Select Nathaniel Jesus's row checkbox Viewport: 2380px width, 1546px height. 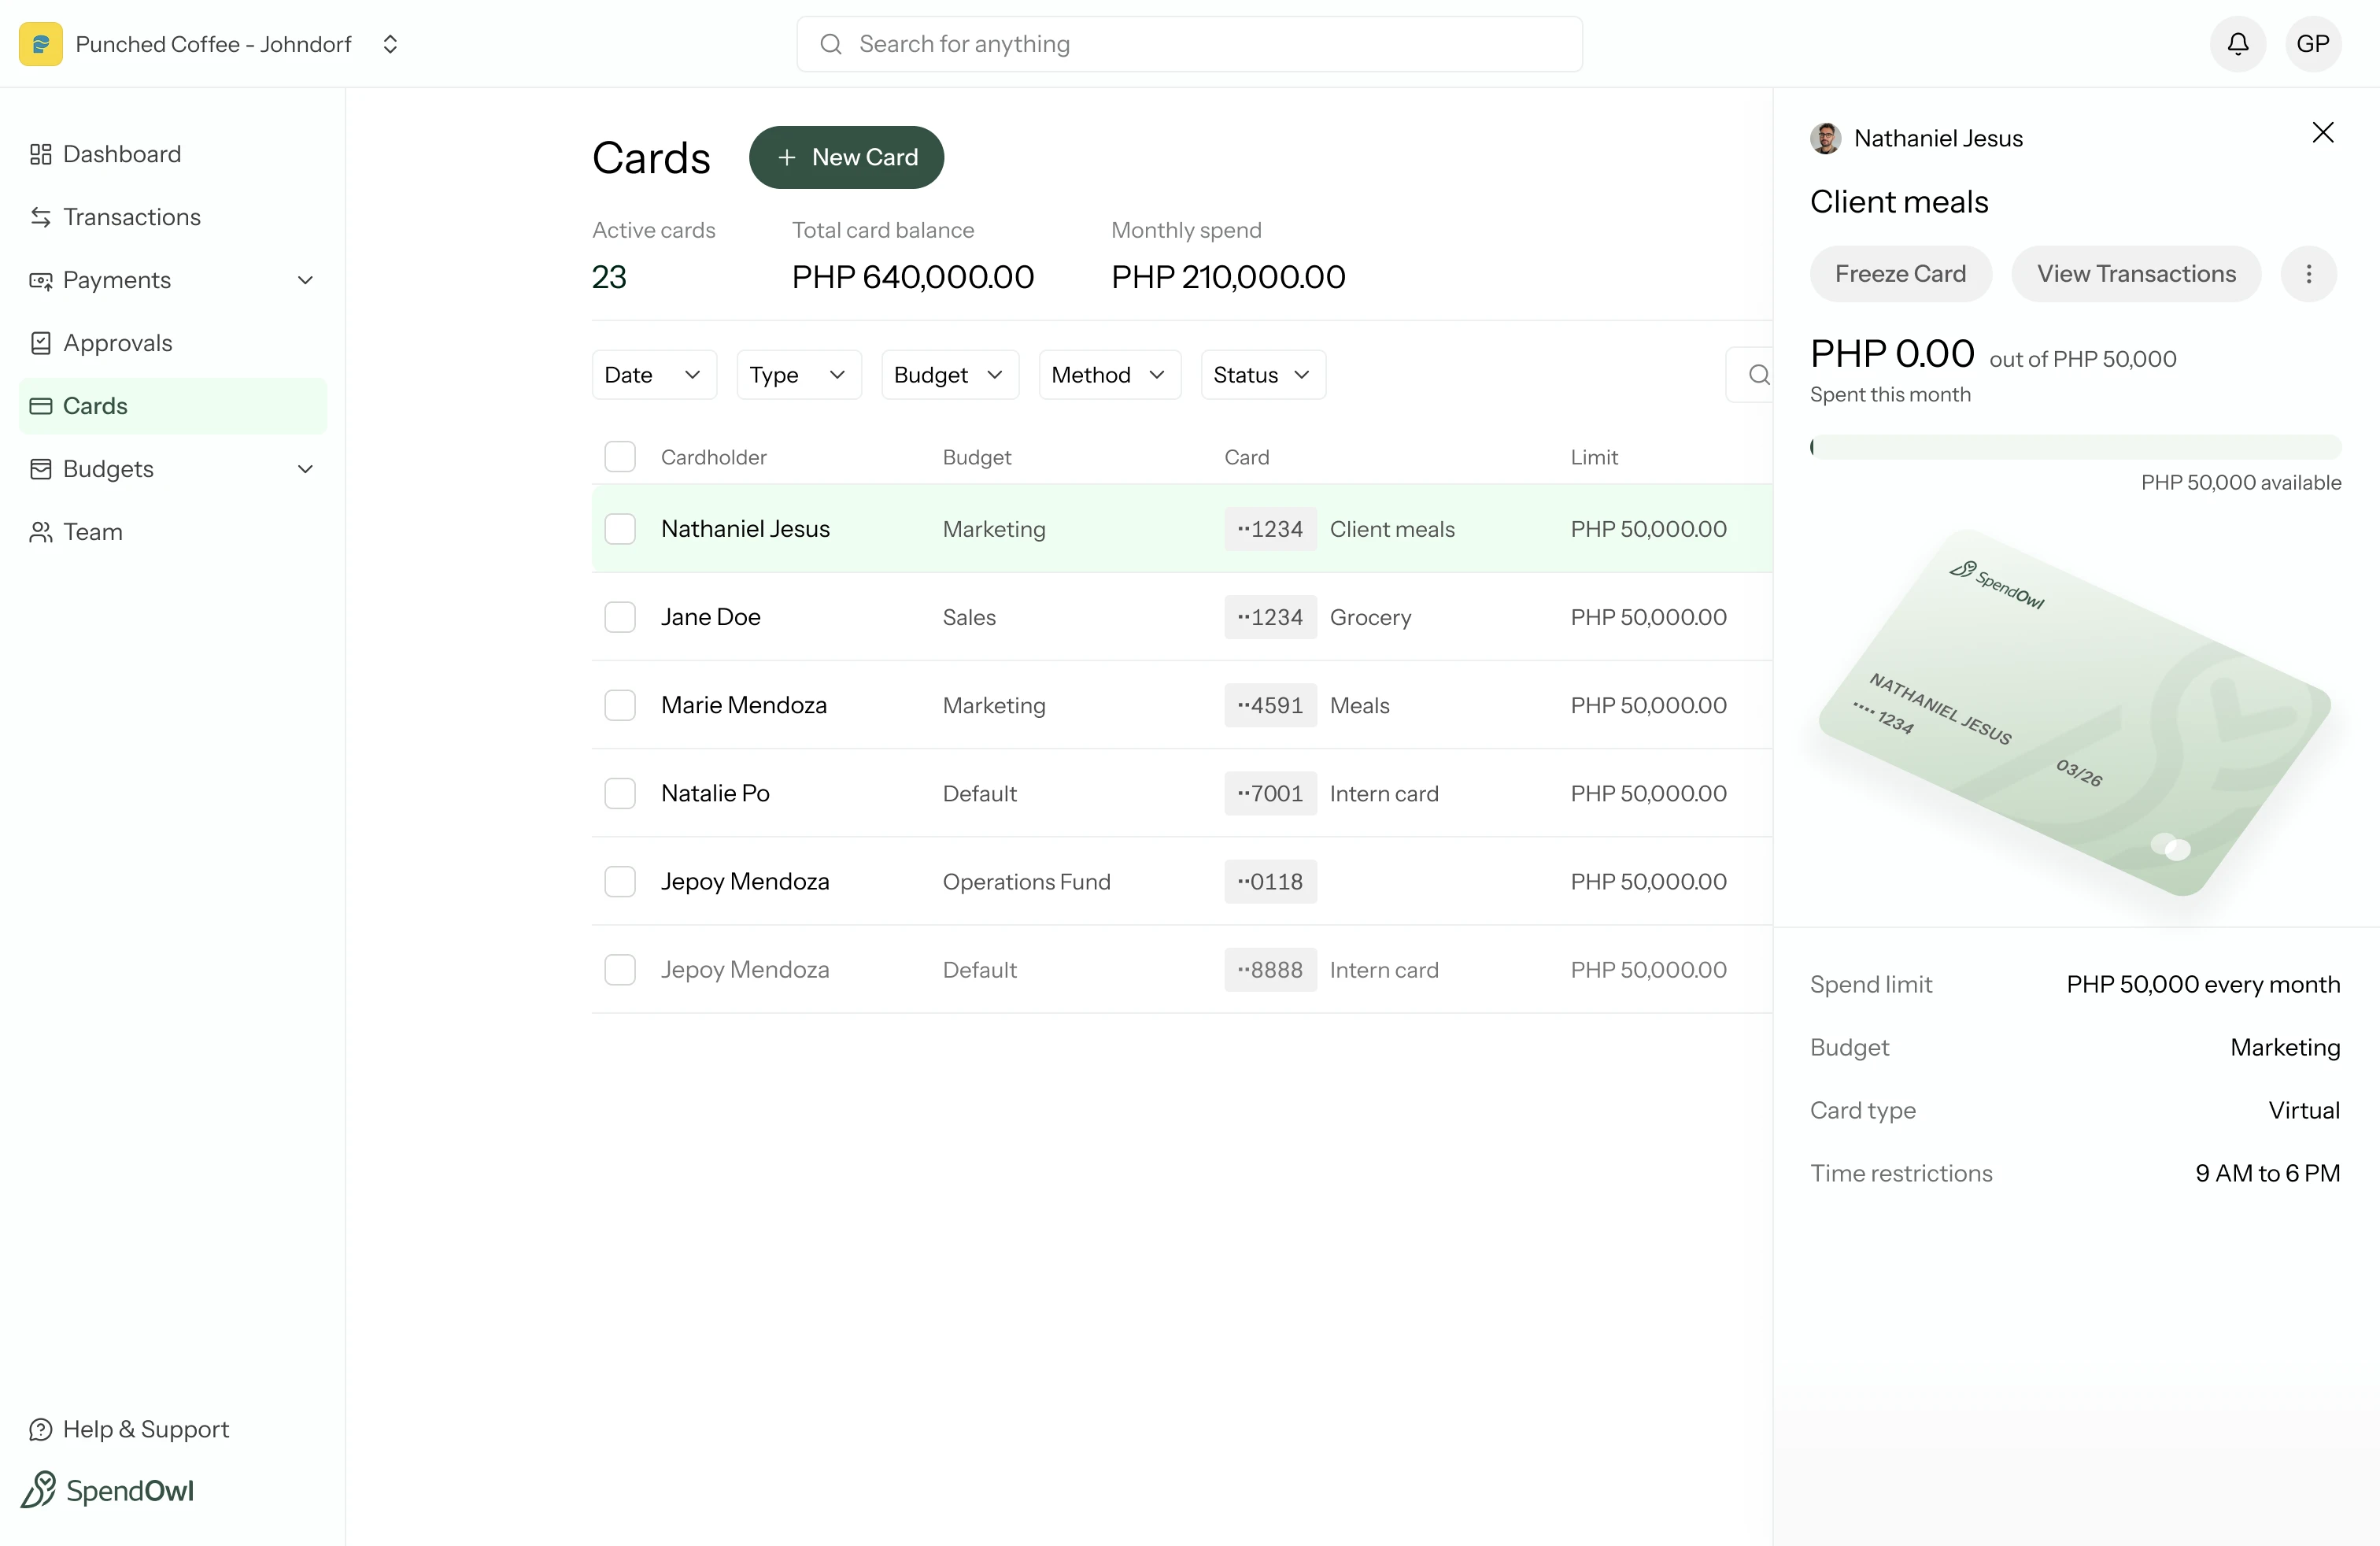pos(620,529)
